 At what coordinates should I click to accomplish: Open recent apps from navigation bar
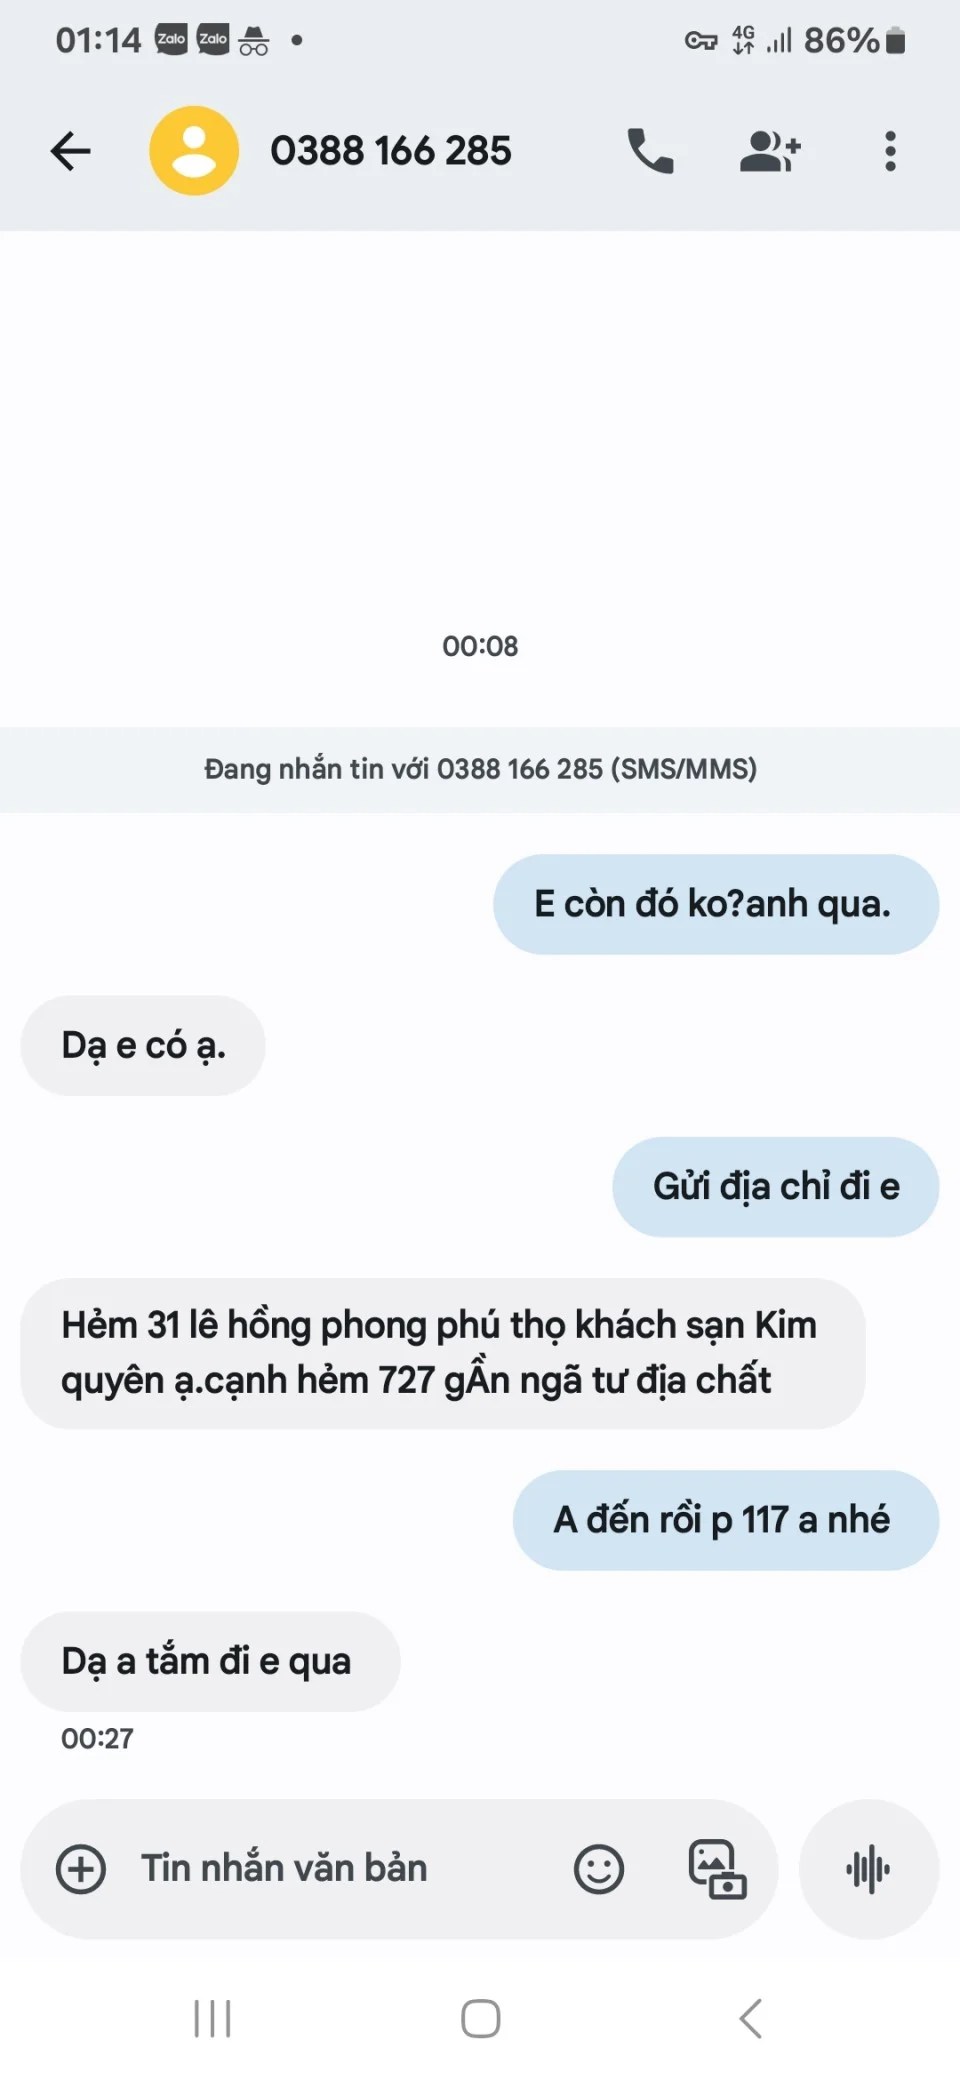[x=212, y=2018]
